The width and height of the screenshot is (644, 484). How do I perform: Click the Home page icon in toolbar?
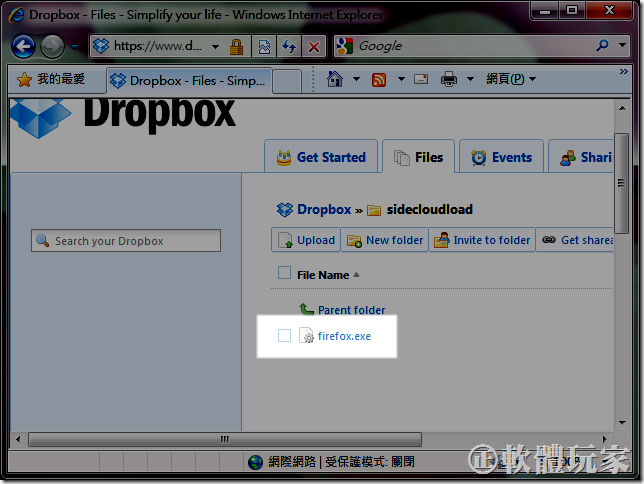(335, 78)
